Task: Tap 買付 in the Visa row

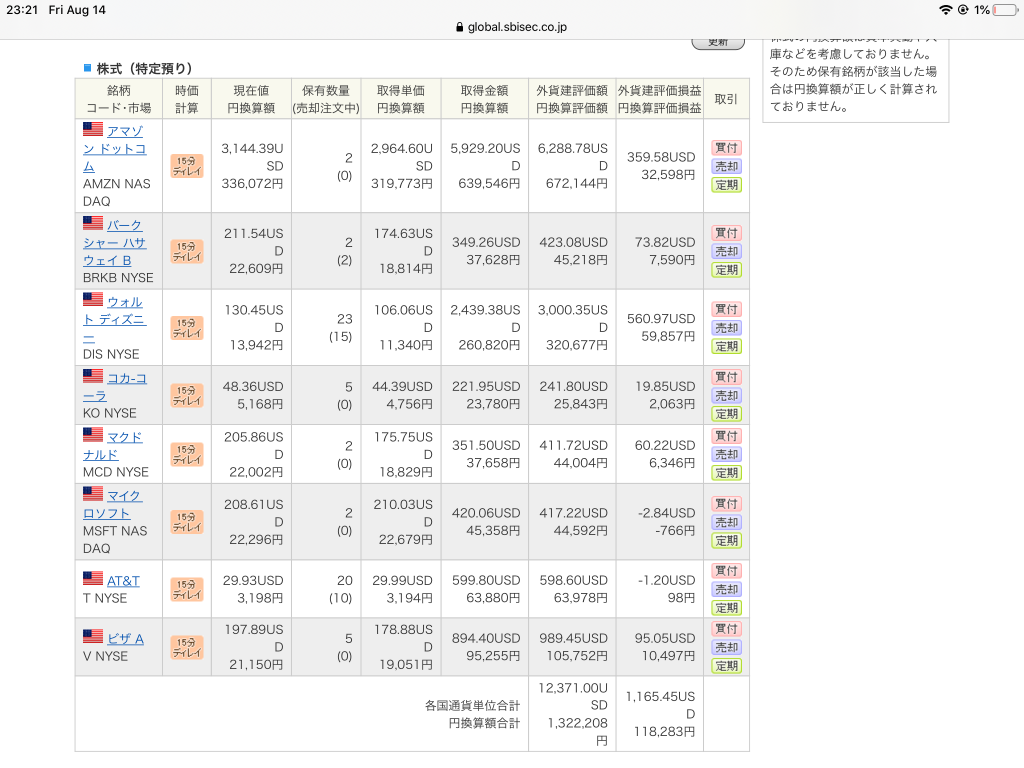Action: tap(726, 629)
